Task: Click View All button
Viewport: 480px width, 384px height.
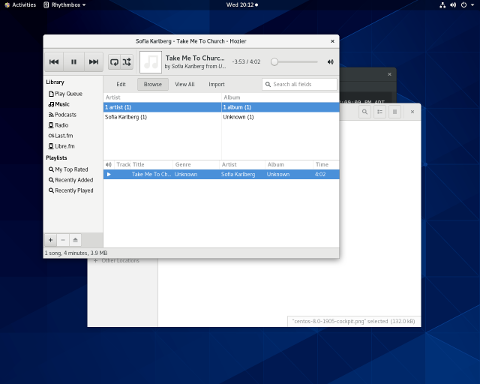Action: tap(184, 84)
